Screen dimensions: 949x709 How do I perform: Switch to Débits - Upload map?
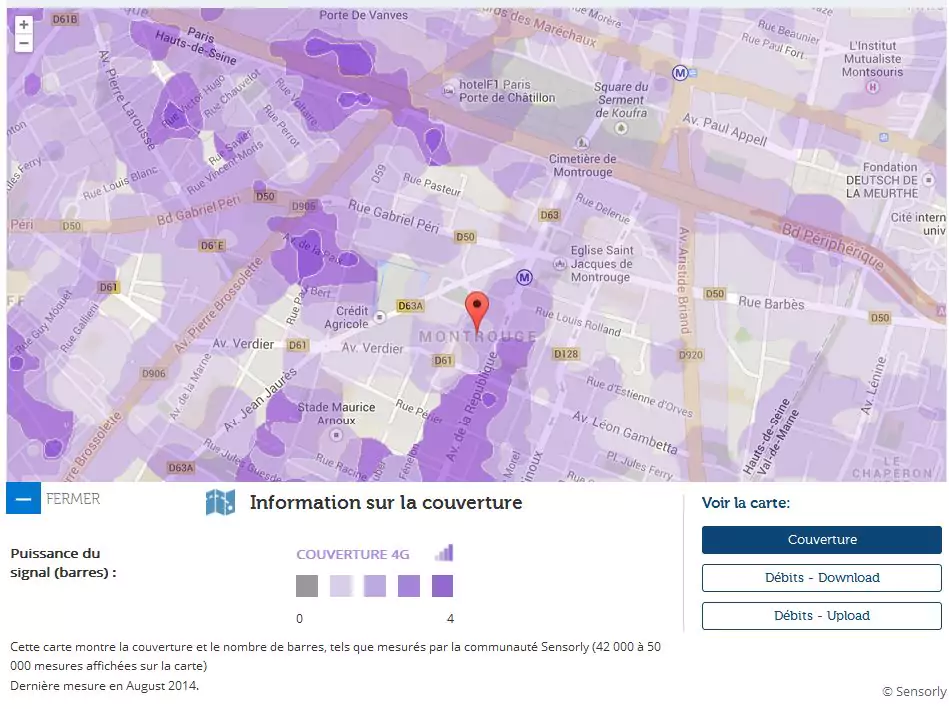click(x=821, y=616)
